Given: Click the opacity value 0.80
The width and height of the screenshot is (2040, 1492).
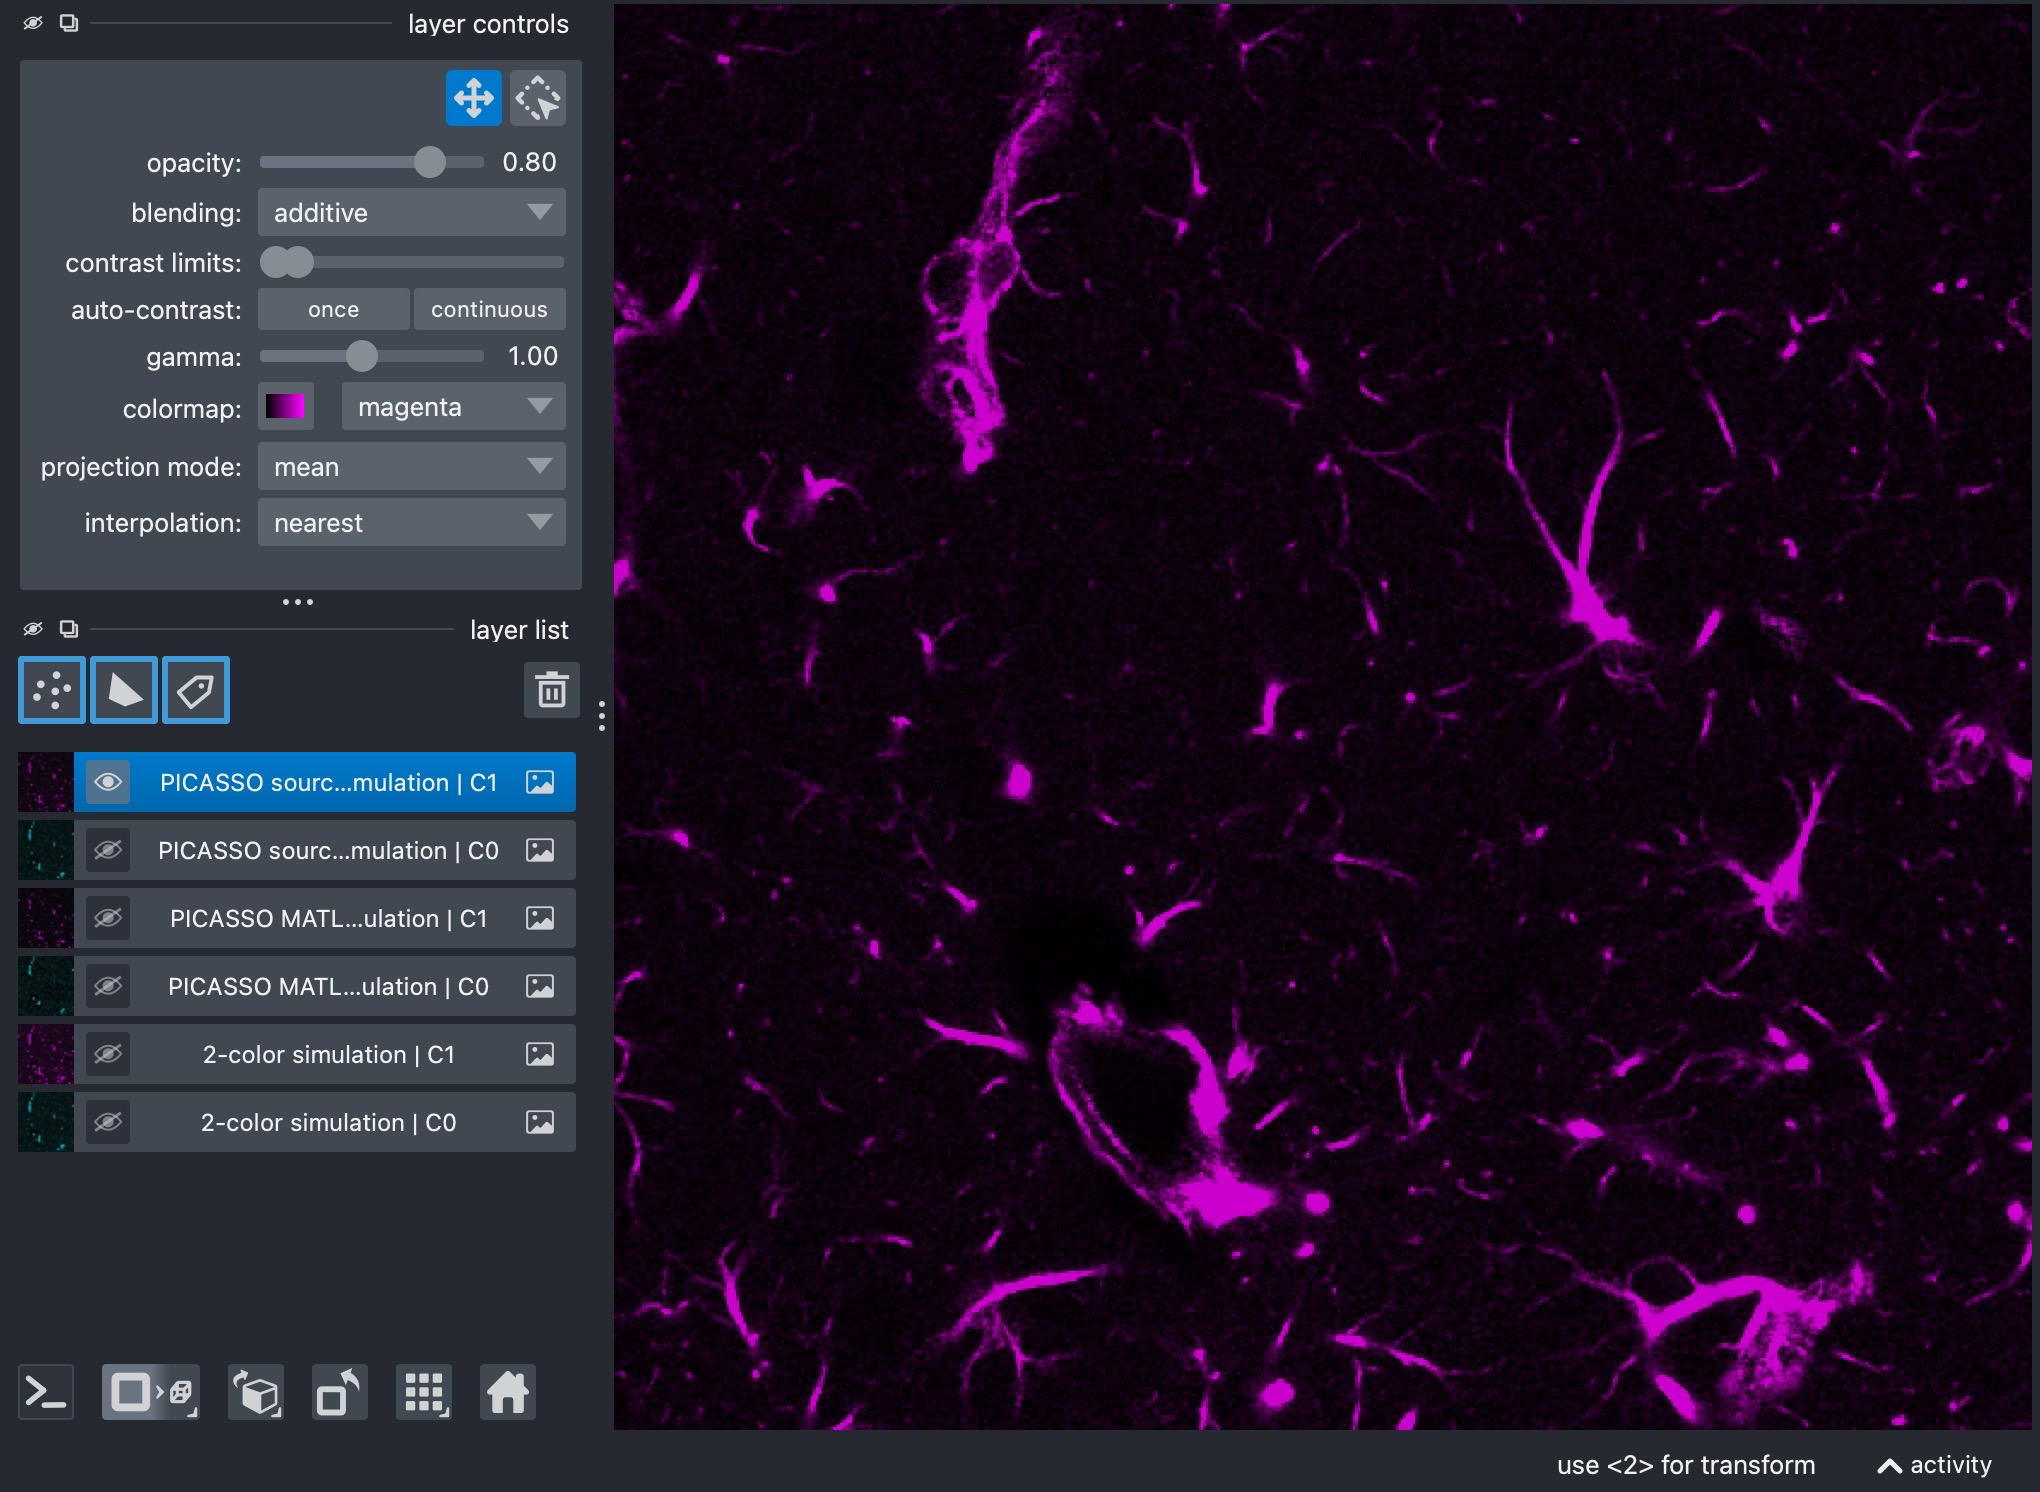Looking at the screenshot, I should (529, 162).
